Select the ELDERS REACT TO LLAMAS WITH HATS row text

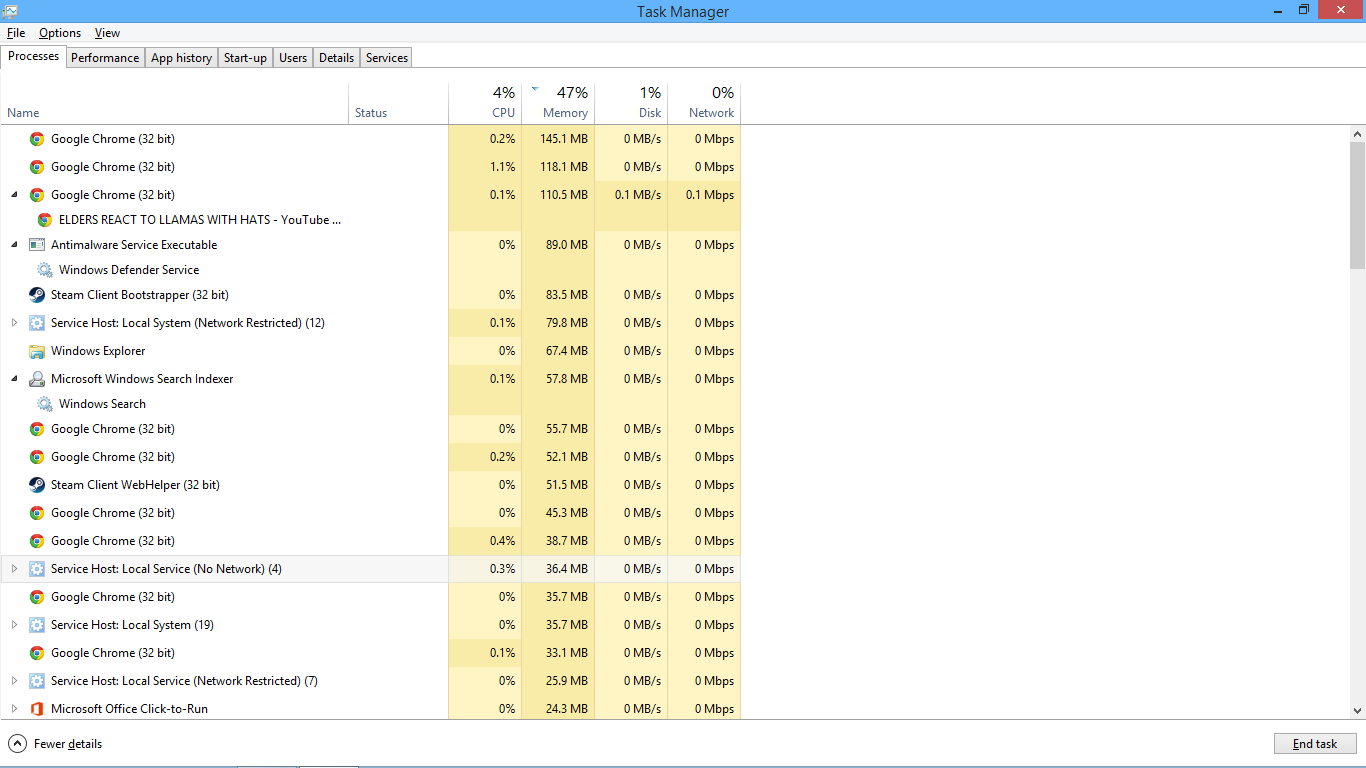coord(200,220)
